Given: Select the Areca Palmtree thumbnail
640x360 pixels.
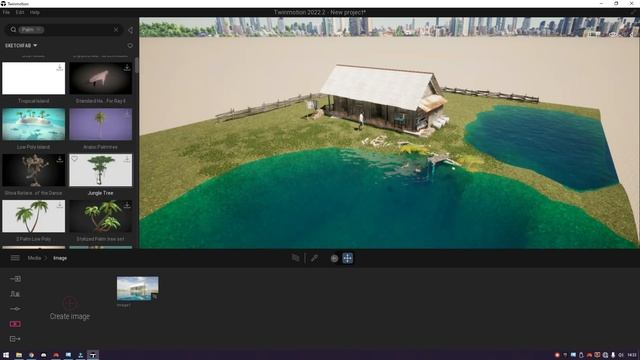Looking at the screenshot, I should 100,124.
